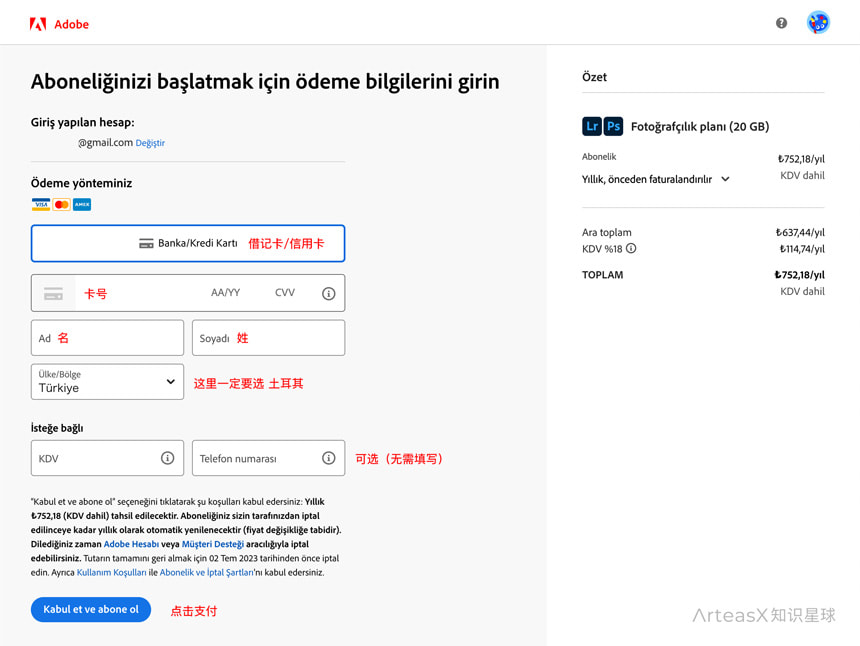
Task: Show KDV %18 info icon in summary
Action: 631,248
